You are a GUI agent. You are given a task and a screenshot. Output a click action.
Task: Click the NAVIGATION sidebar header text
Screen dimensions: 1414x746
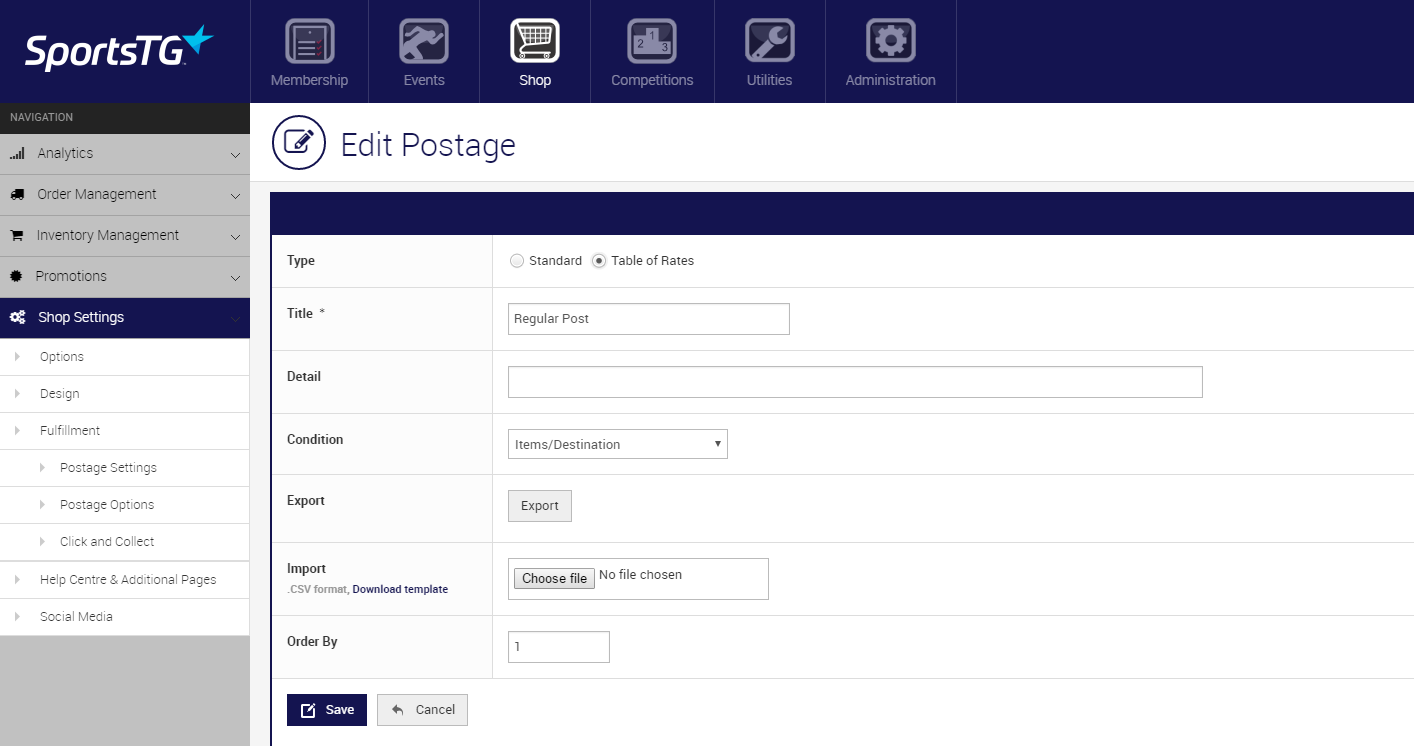tap(42, 118)
